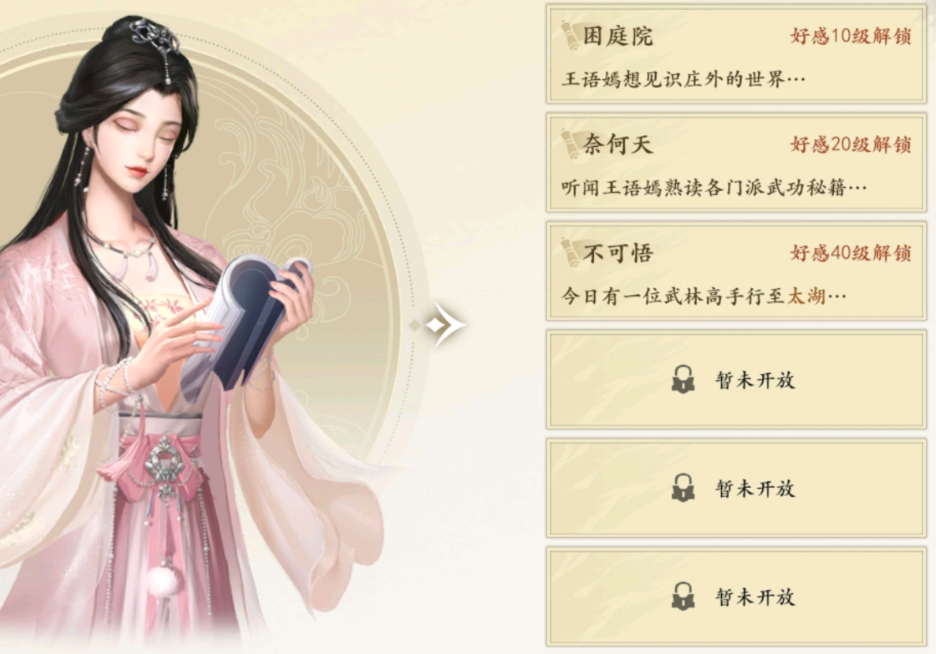Click the text 听闻王语嫣熟读各门派武功秘籍

point(704,188)
